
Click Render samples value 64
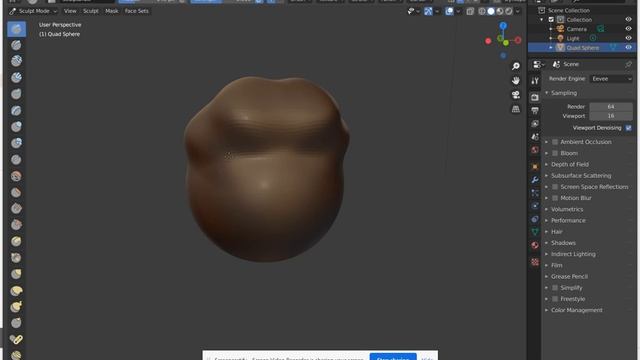click(x=611, y=107)
